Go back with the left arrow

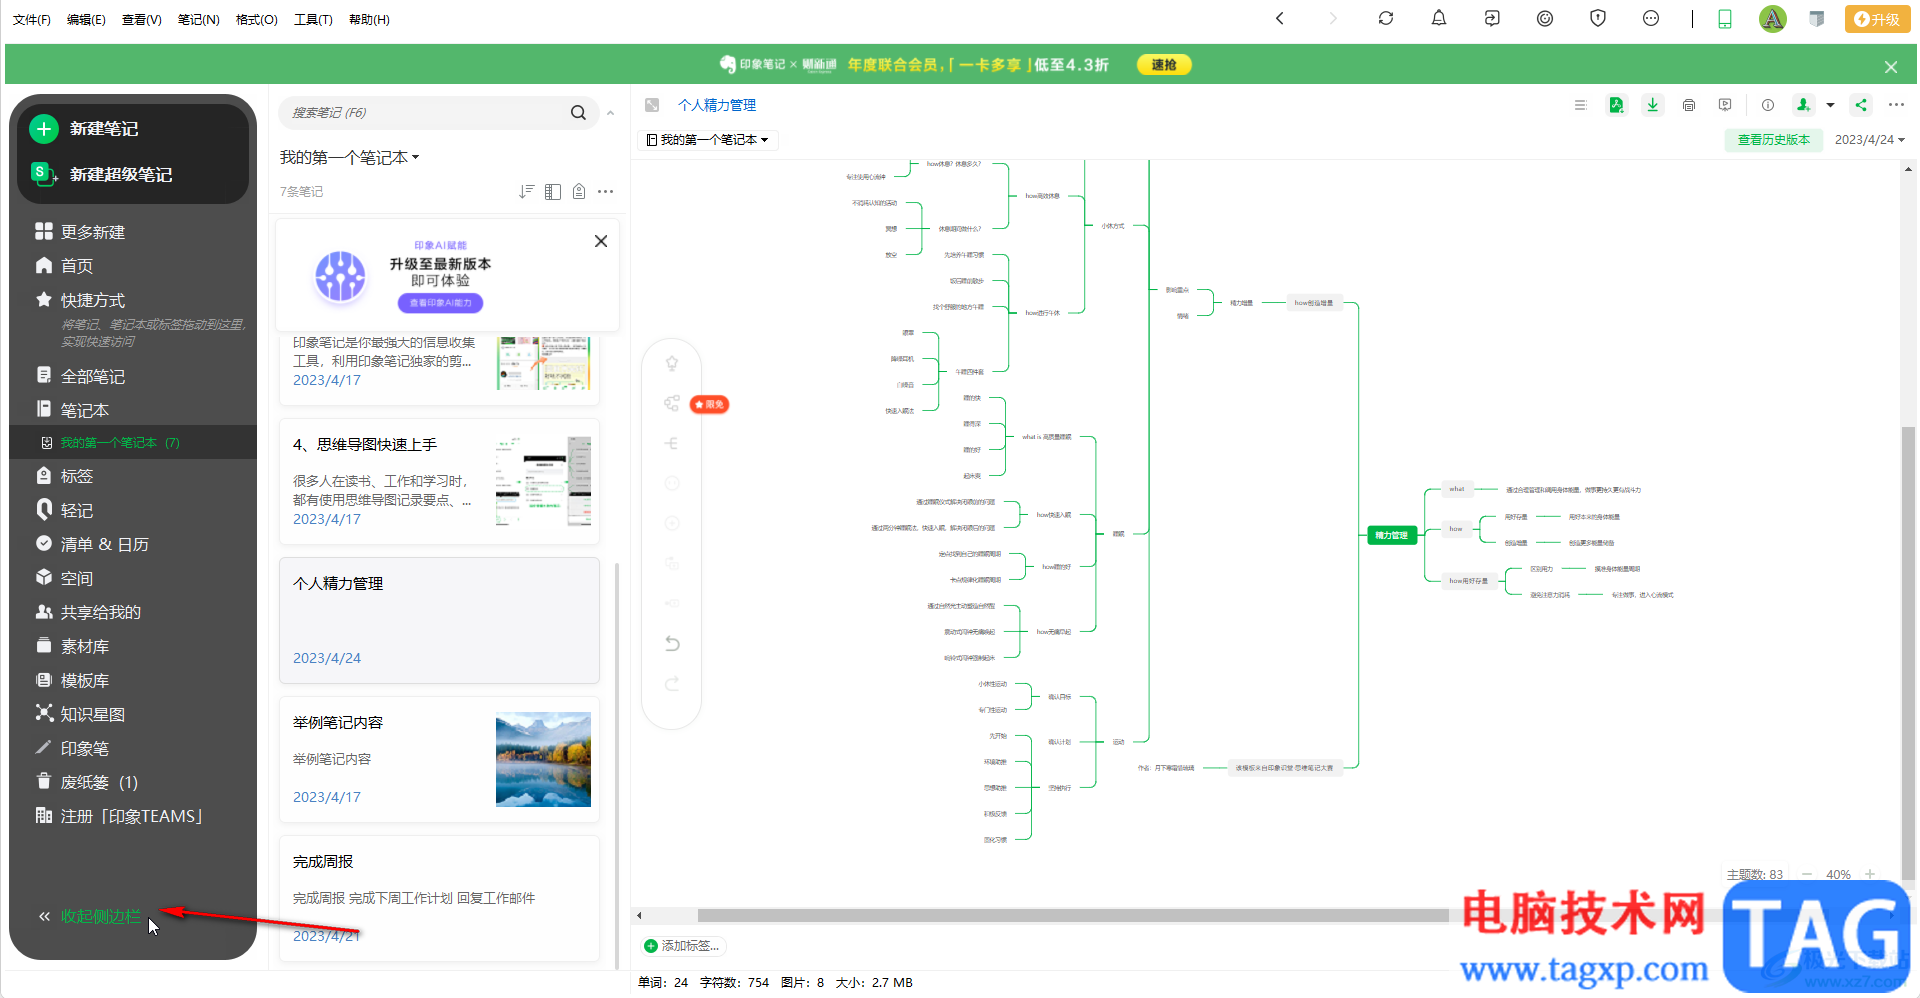[x=1280, y=18]
